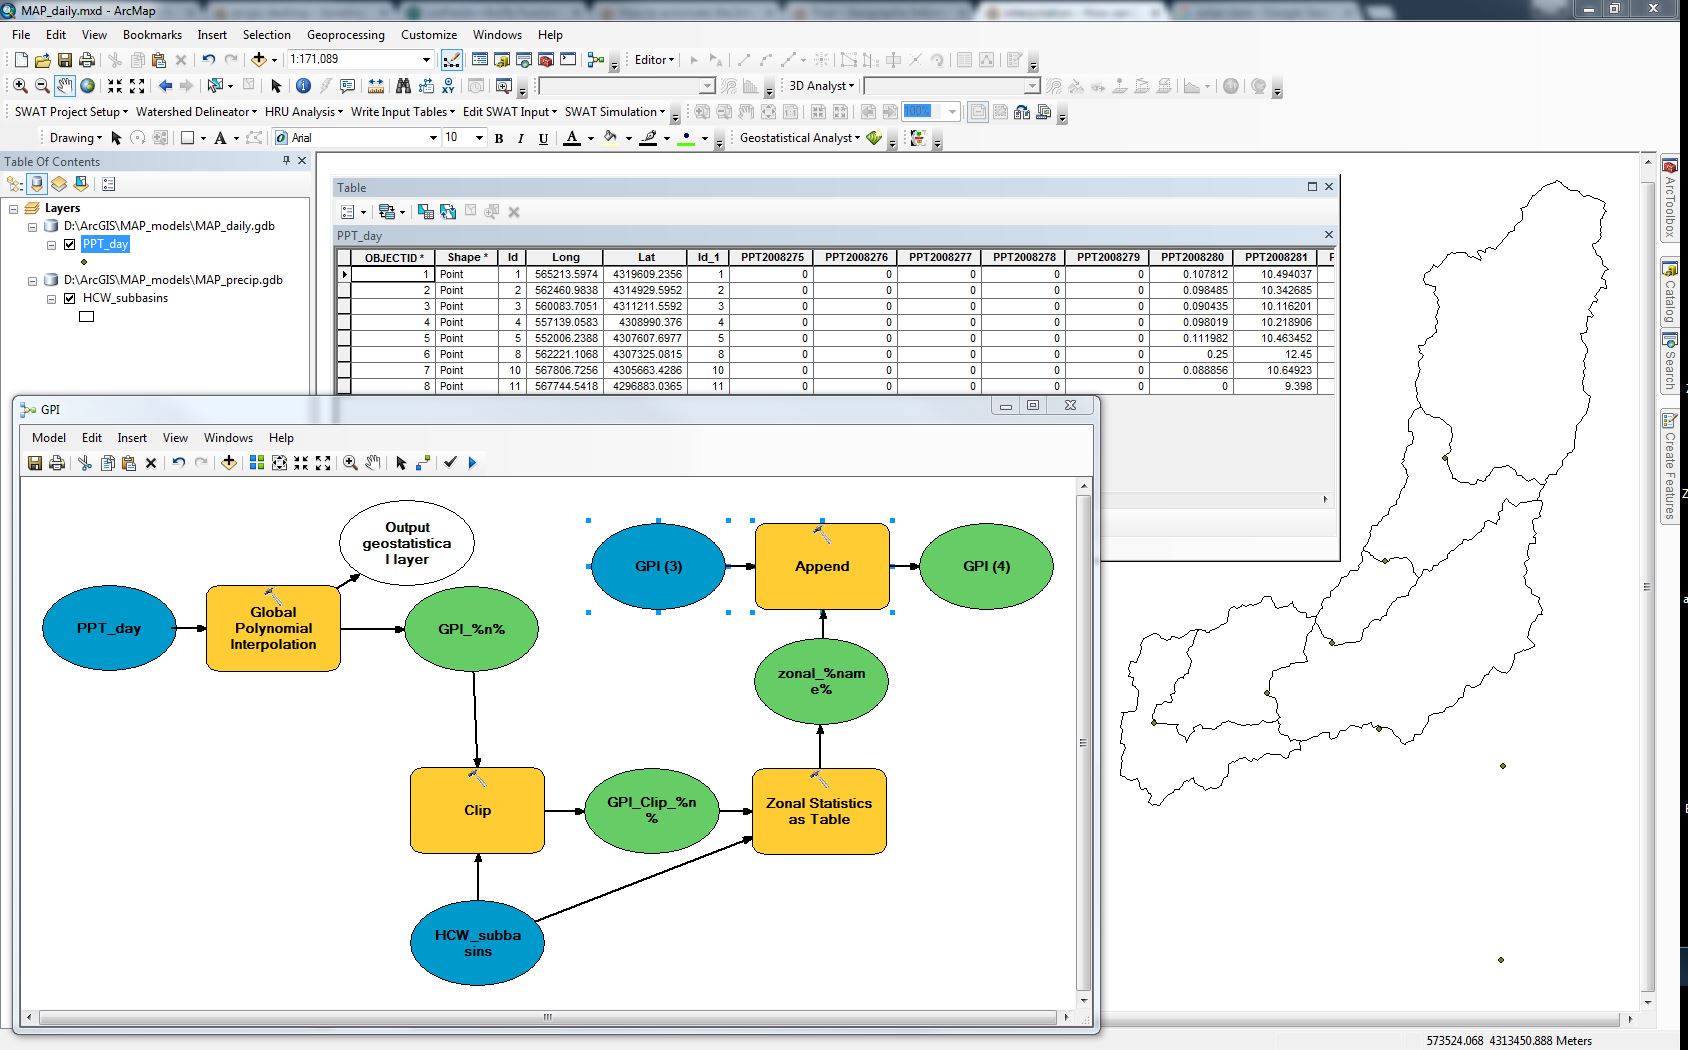Undo last action in GPI model
The height and width of the screenshot is (1050, 1688).
point(178,463)
